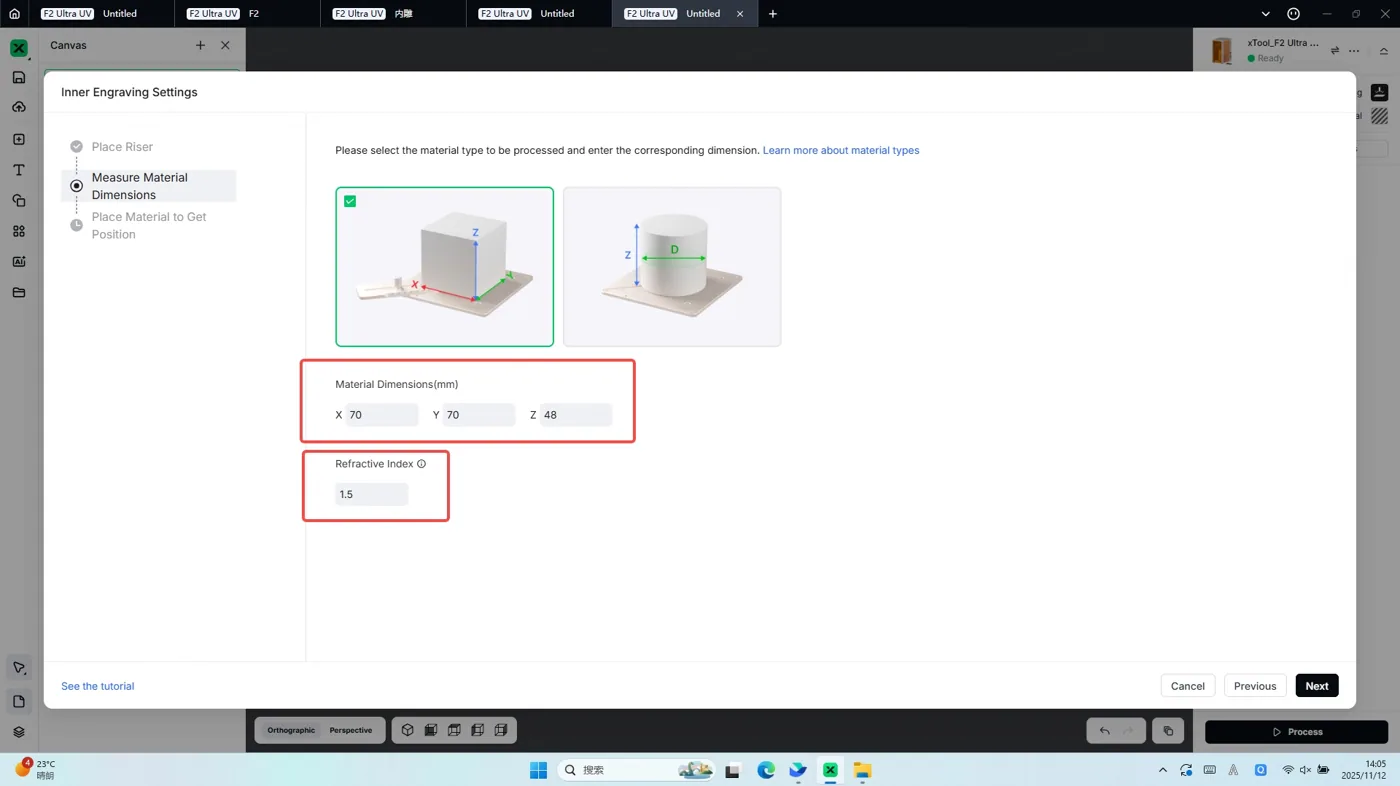
Task: Open the Layers panel icon
Action: 18,732
